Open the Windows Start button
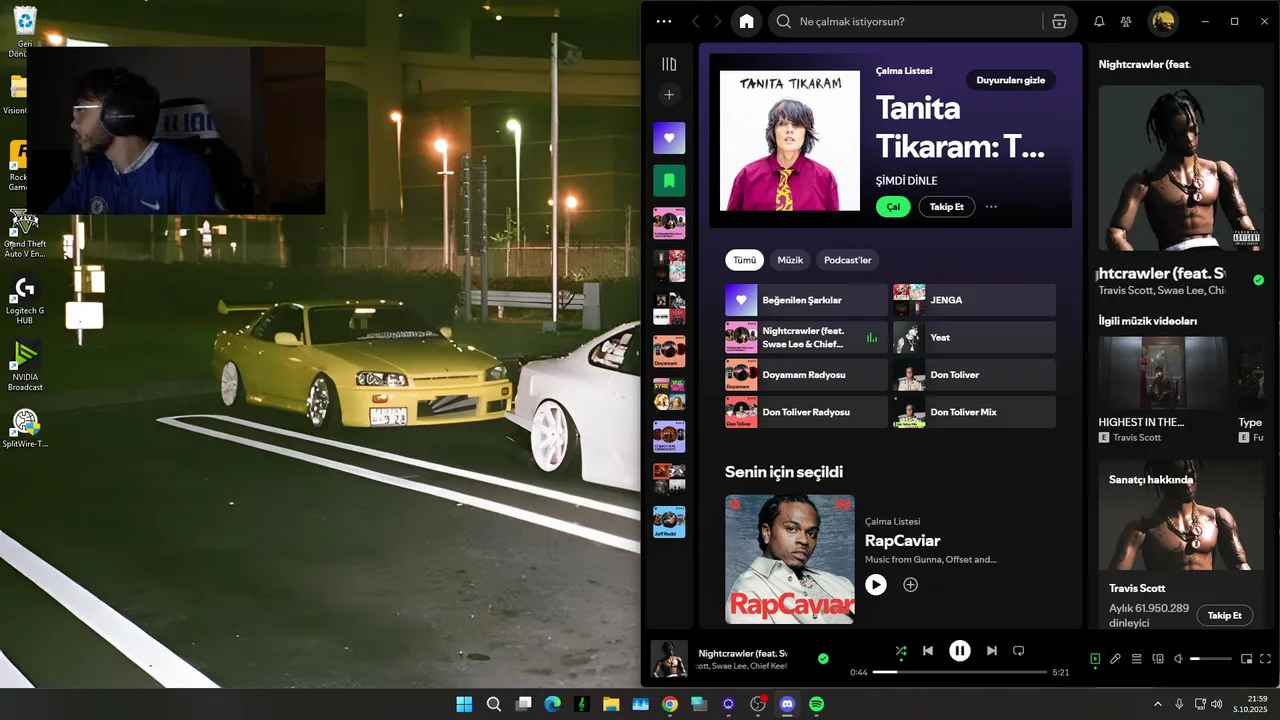 pos(464,704)
